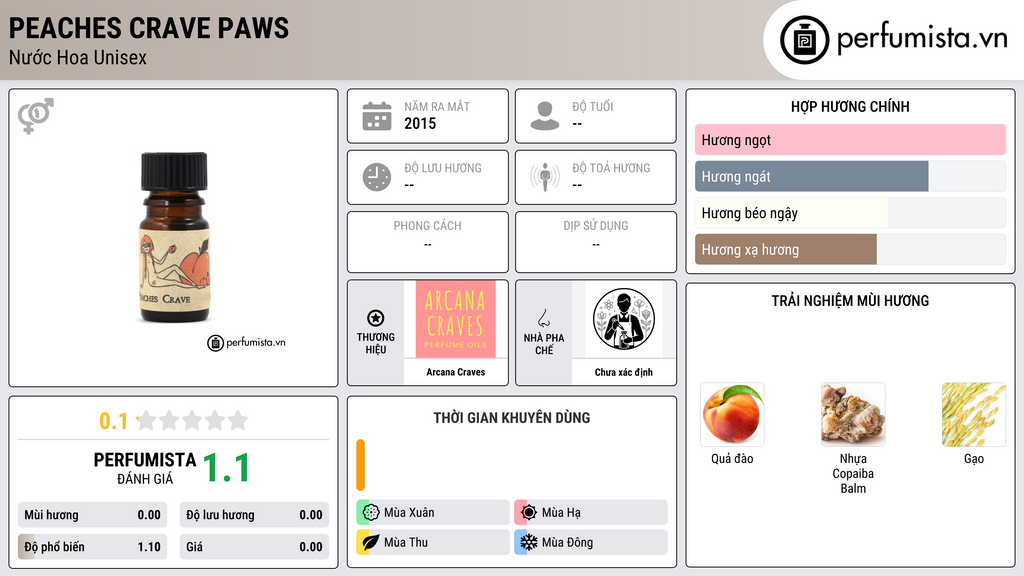Viewport: 1024px width, 576px height.
Task: Click the TRẢI NGHIỆM MÙI HƯƠNG heading
Action: pos(850,300)
